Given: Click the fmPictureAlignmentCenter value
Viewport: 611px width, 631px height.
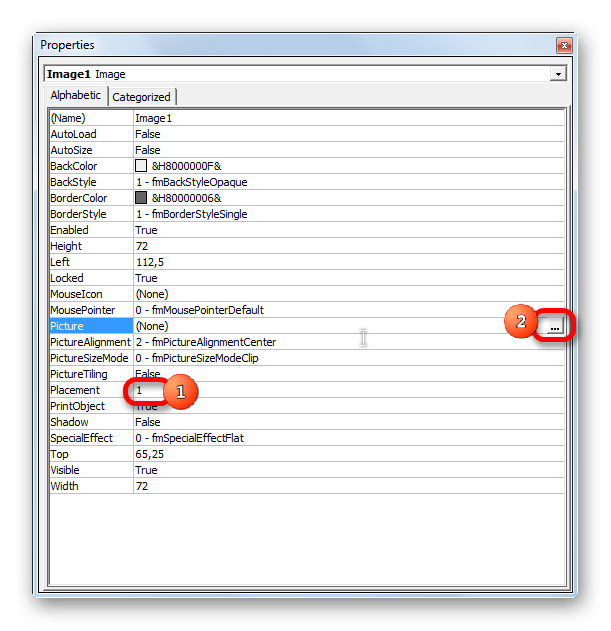Looking at the screenshot, I should [349, 342].
